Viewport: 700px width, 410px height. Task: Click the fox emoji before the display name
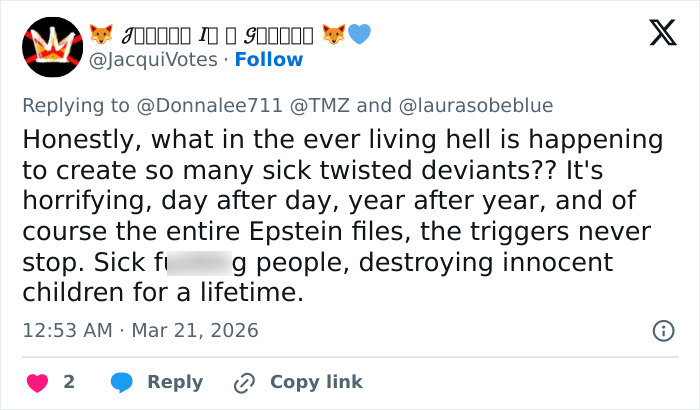click(x=102, y=34)
